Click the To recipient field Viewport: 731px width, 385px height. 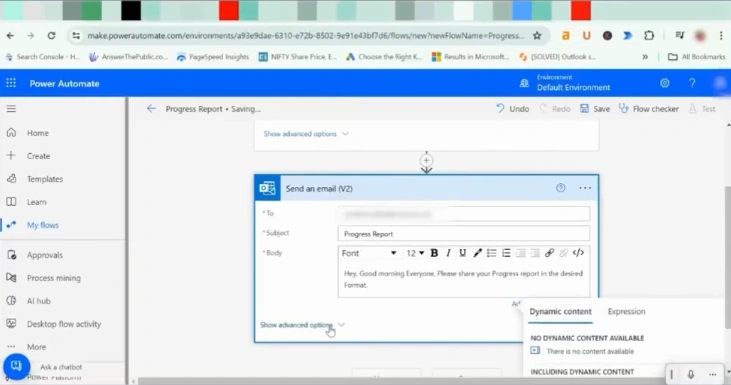(463, 214)
